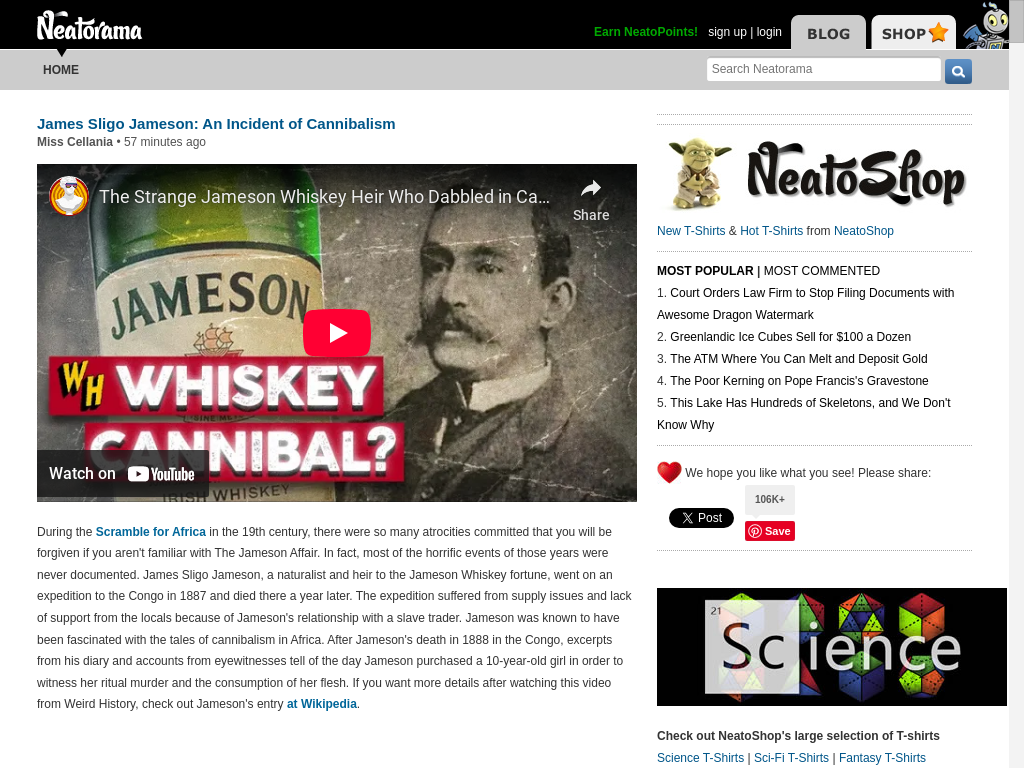Click the robot mascot icon
This screenshot has height=768, width=1024.
point(987,26)
